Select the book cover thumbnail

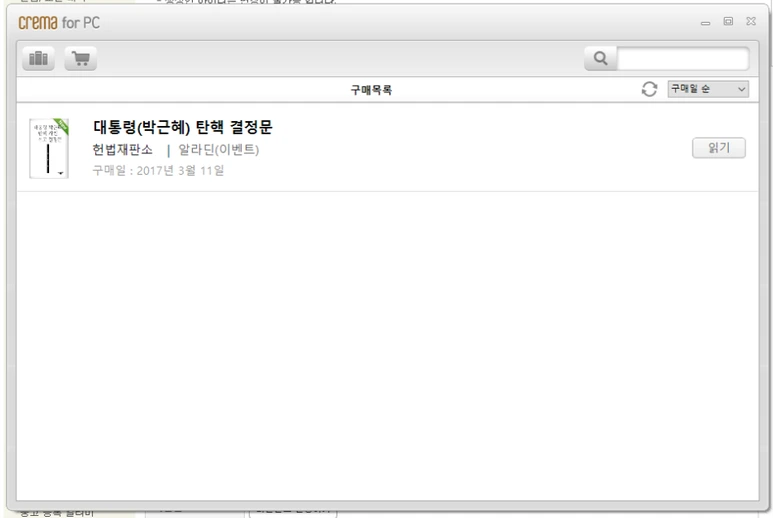click(49, 148)
